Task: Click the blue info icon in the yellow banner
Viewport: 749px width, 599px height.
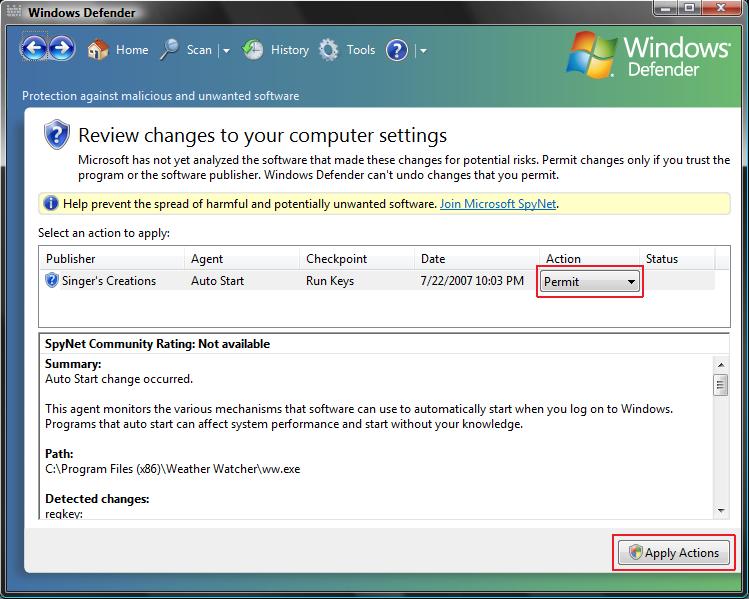Action: coord(51,203)
